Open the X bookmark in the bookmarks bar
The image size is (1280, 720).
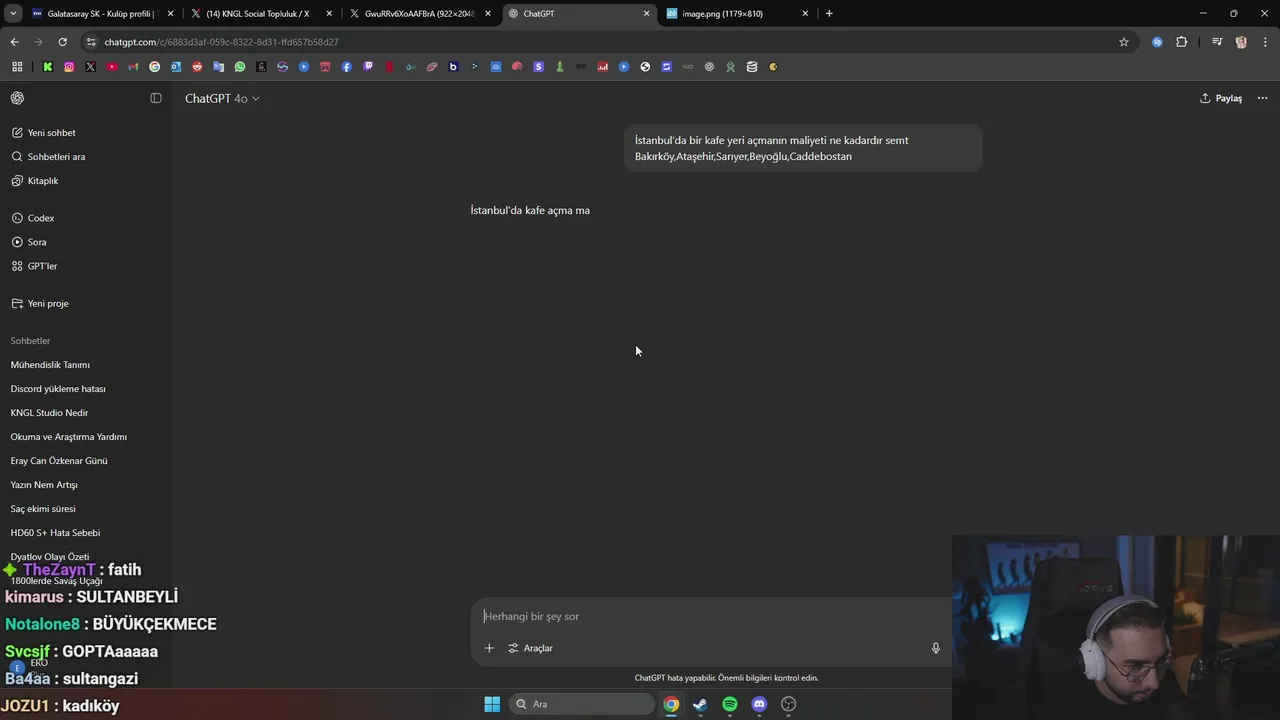91,67
